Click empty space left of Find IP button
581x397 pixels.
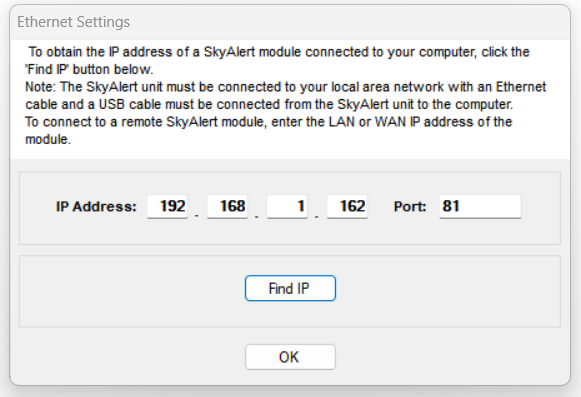[x=132, y=291]
